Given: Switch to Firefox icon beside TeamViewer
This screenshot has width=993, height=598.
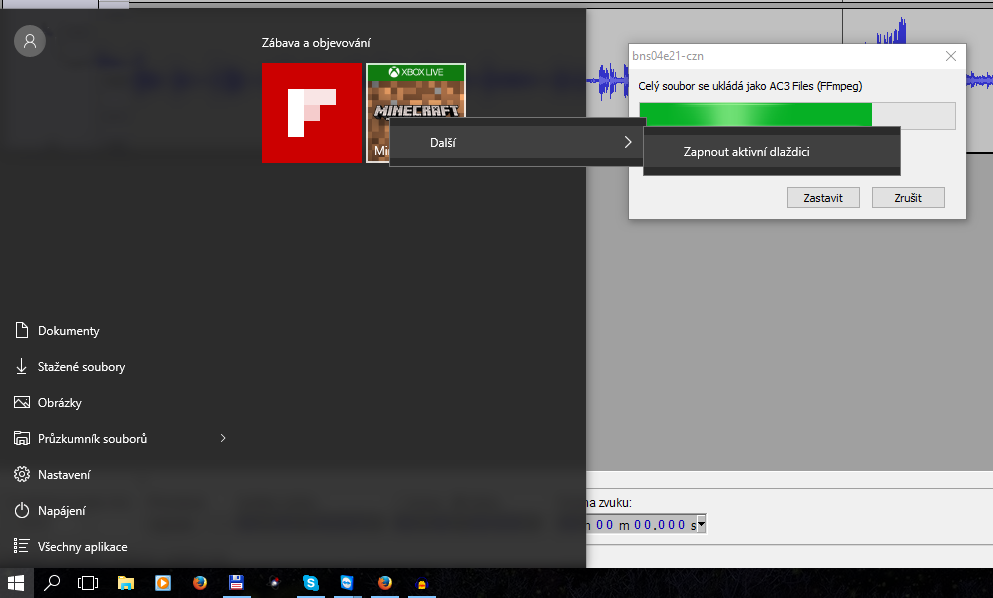Looking at the screenshot, I should pos(384,583).
